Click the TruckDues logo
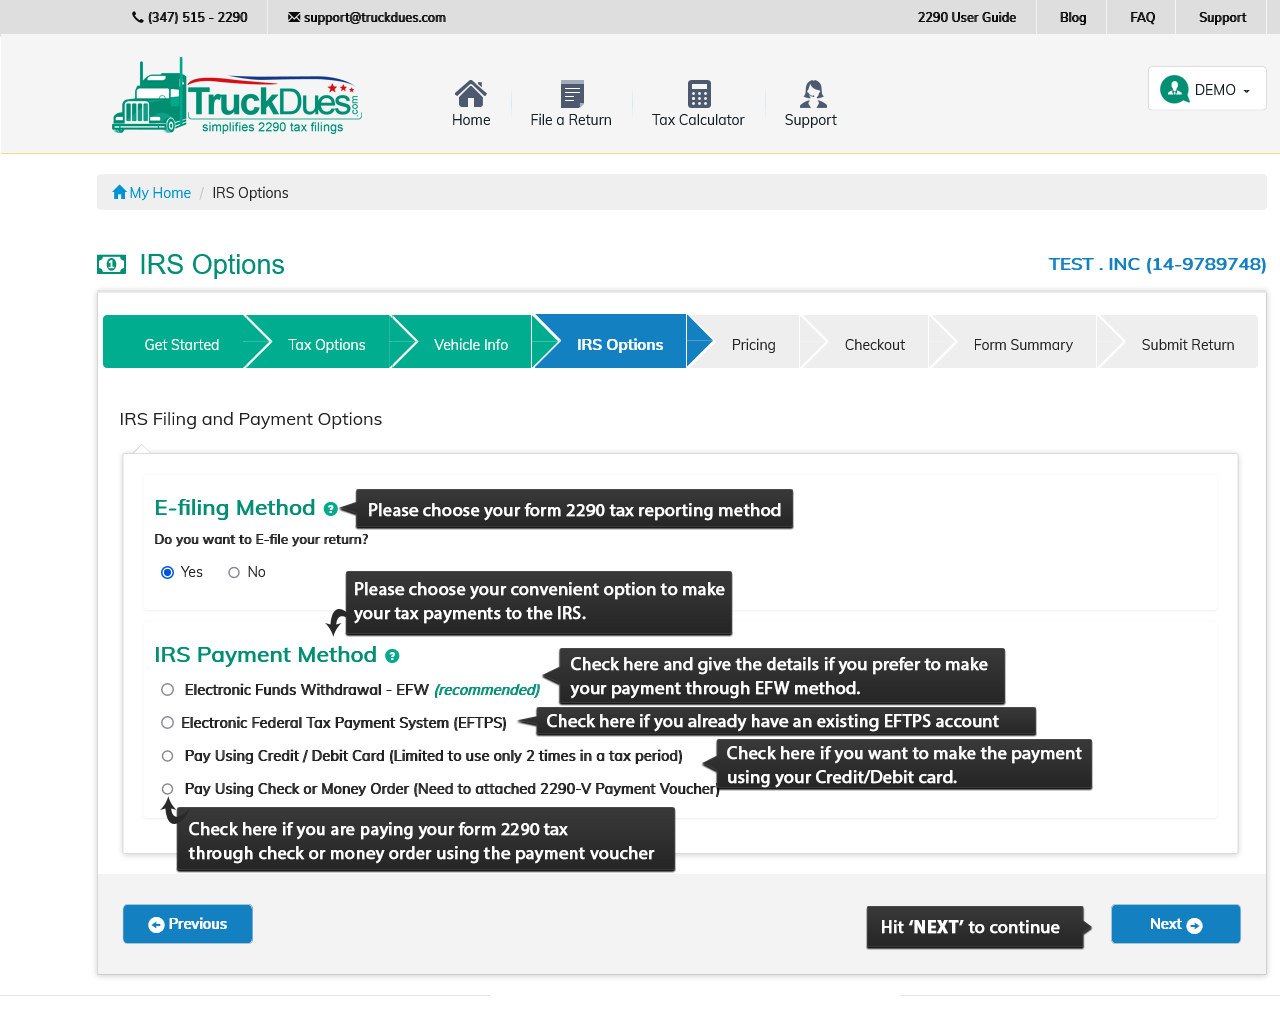This screenshot has height=1026, width=1280. (238, 98)
